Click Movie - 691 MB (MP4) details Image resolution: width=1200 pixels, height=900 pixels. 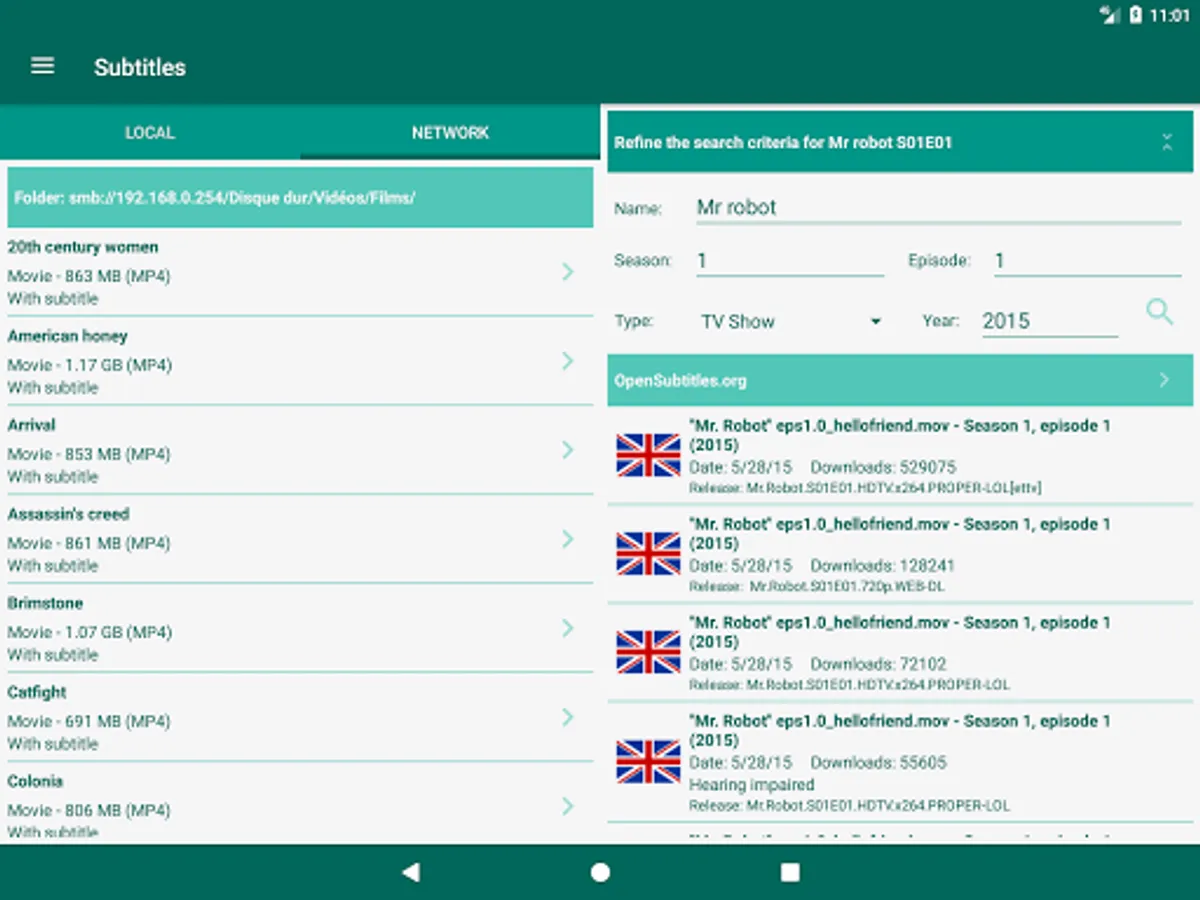[x=88, y=721]
